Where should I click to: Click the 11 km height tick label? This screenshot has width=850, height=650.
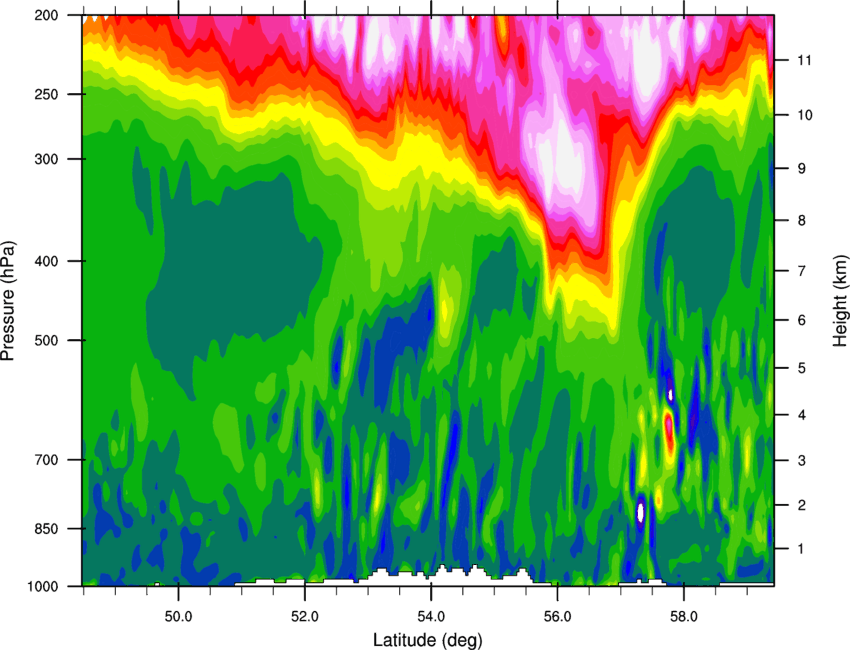coord(805,60)
